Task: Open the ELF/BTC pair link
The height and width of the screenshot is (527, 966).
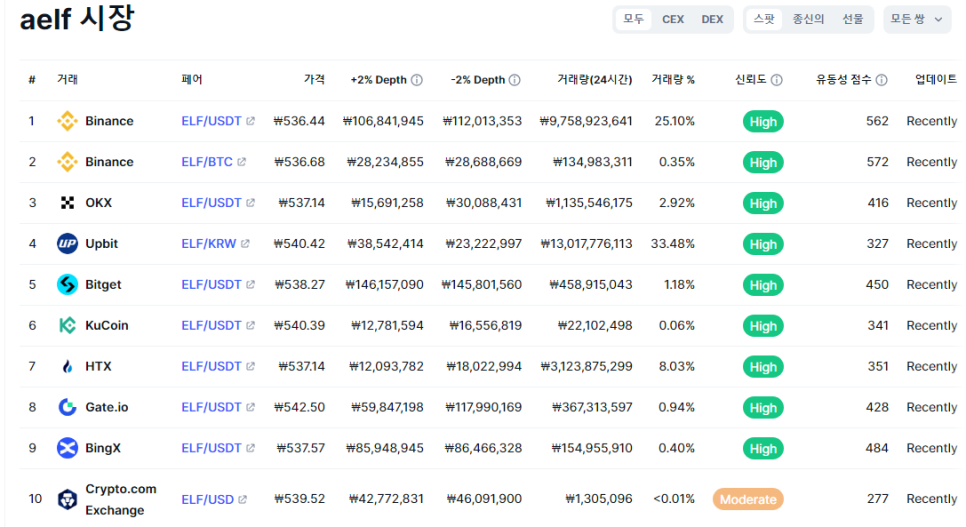Action: [x=207, y=161]
